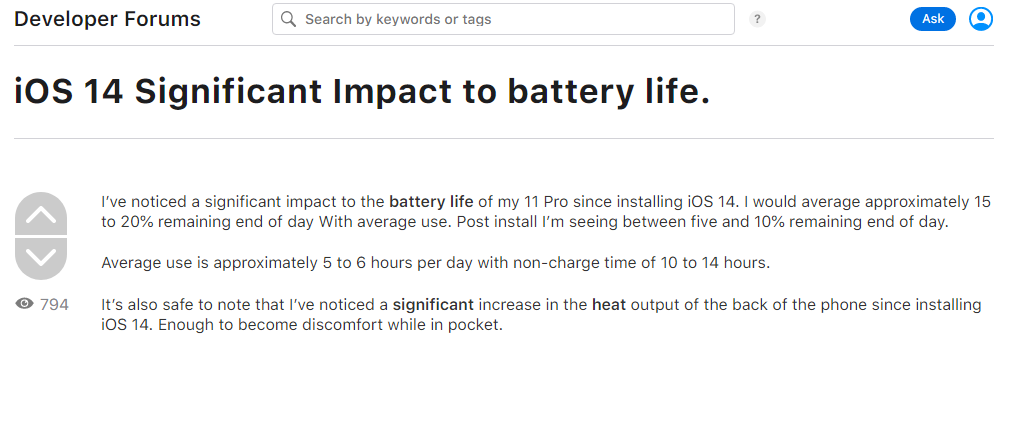Click the bold "significant" word in the post
Screen dimensions: 1019x431
tap(433, 304)
